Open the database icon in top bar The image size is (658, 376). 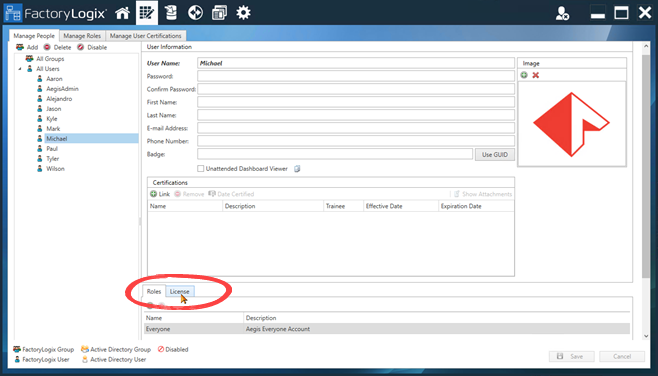click(x=171, y=13)
